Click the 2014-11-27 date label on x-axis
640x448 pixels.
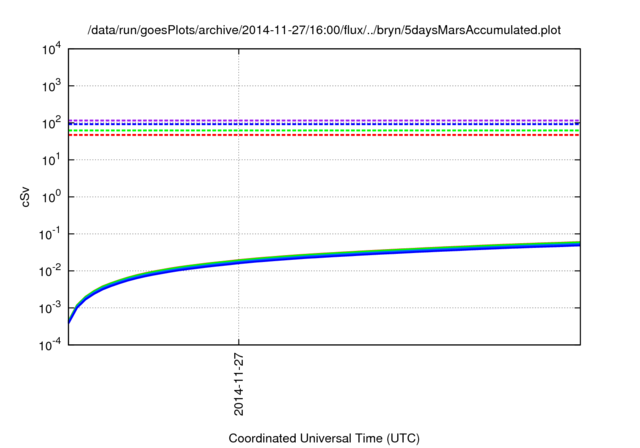239,385
